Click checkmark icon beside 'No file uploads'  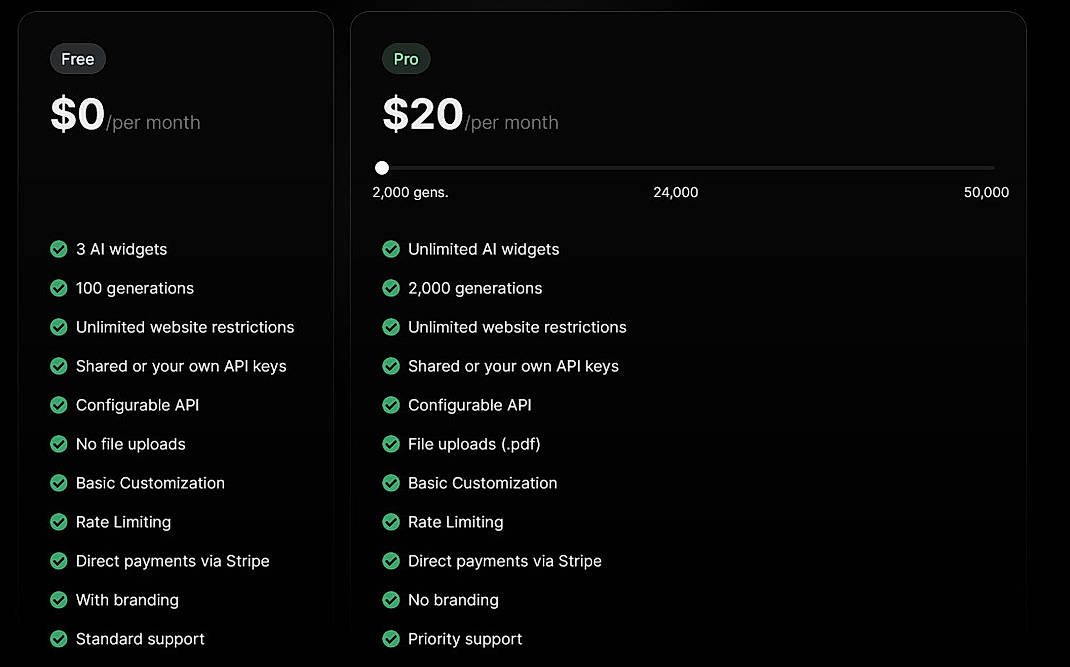pyautogui.click(x=59, y=444)
